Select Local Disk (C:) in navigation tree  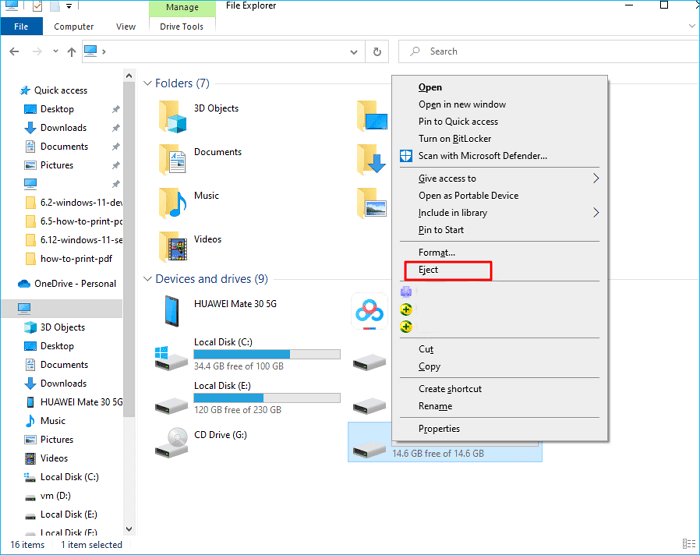coord(70,477)
